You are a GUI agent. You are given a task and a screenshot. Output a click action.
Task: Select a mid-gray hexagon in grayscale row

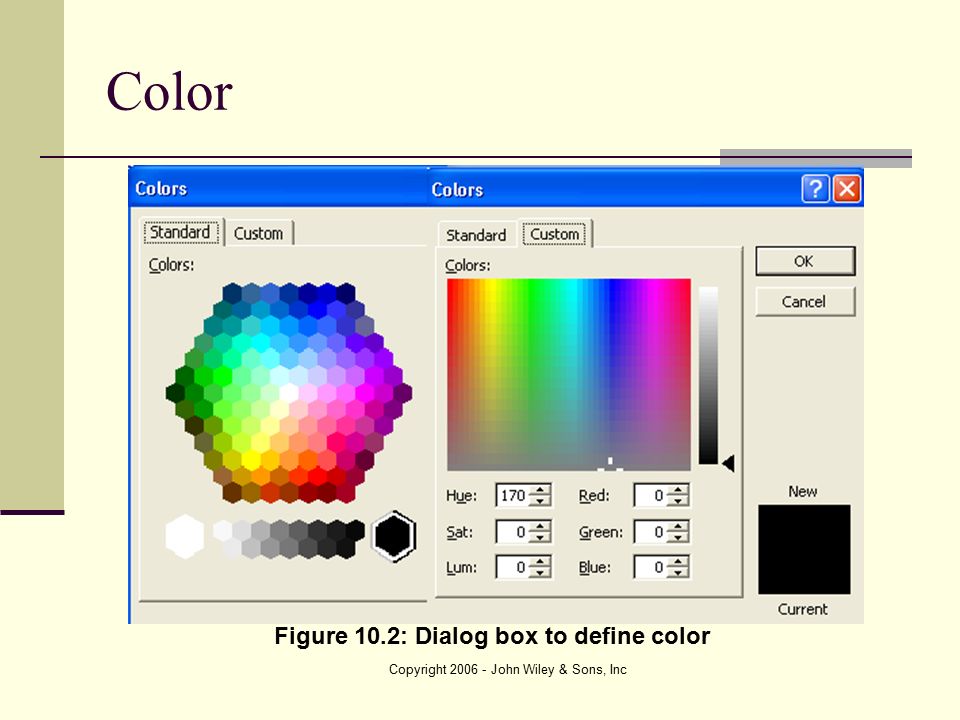tap(280, 530)
